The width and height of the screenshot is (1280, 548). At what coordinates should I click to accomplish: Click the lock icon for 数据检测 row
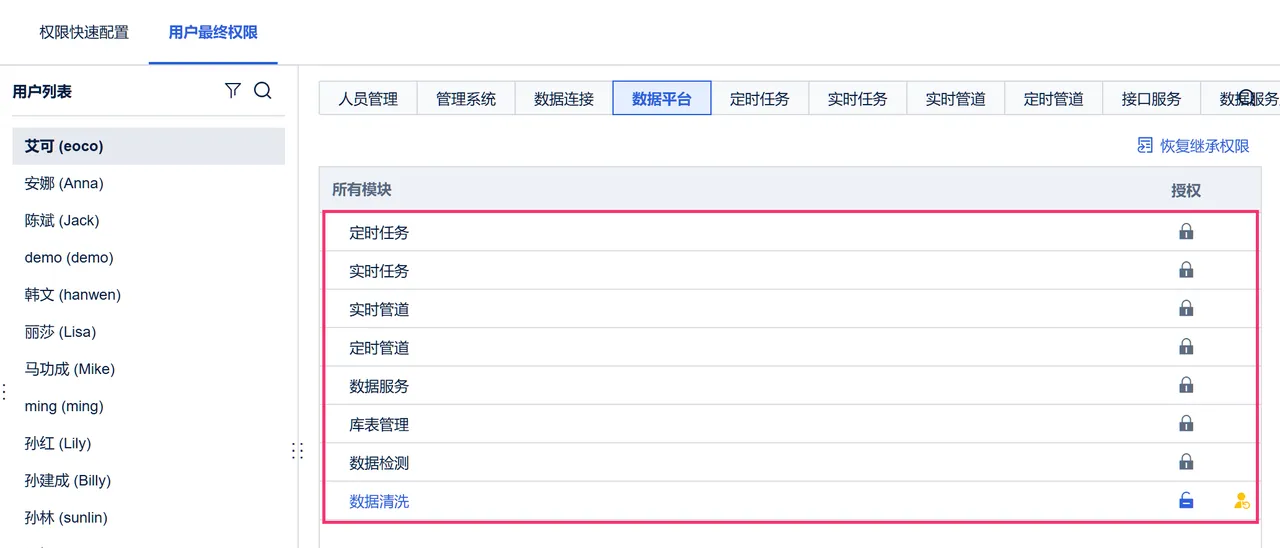[1186, 462]
